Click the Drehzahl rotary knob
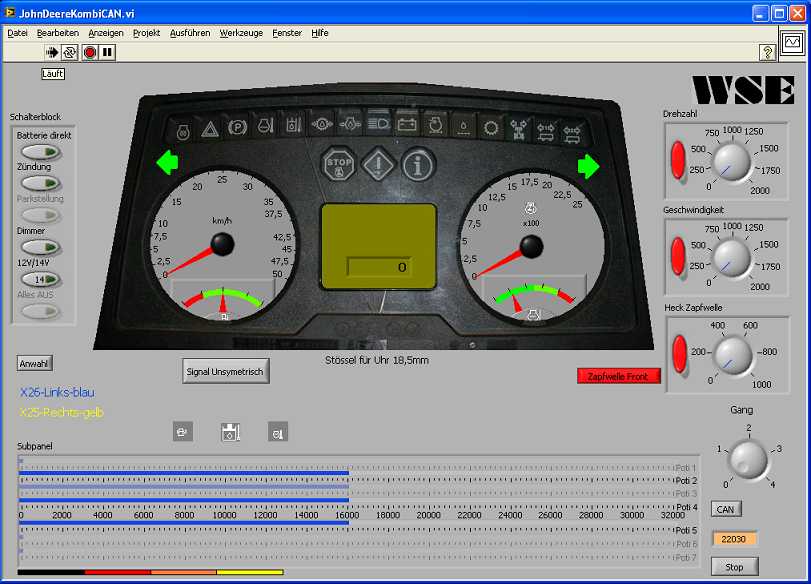811x584 pixels. click(x=731, y=162)
